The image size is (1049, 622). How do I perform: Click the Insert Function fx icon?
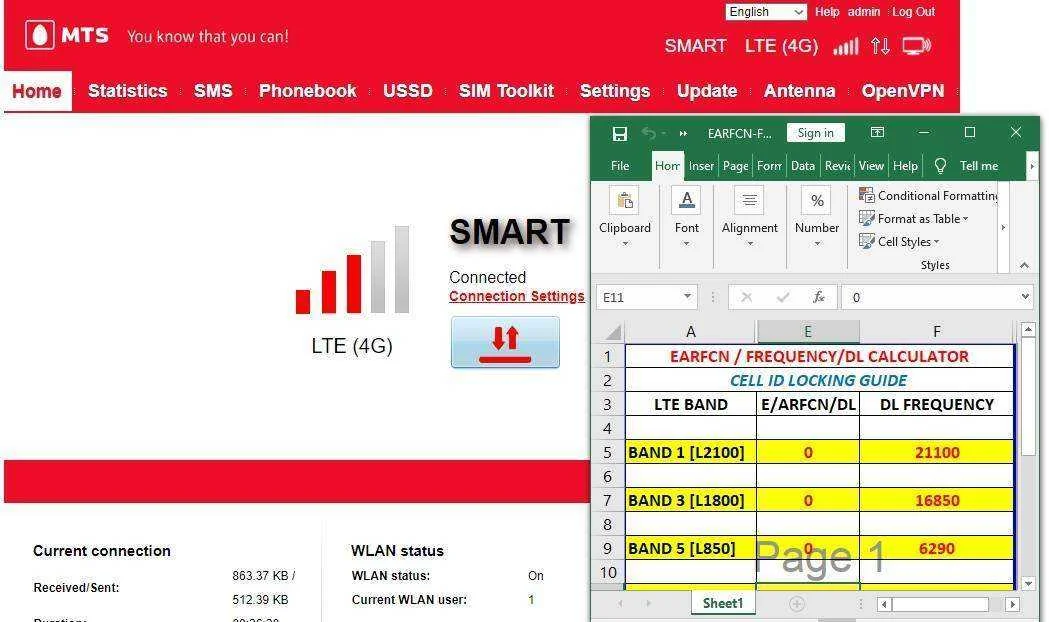point(818,297)
